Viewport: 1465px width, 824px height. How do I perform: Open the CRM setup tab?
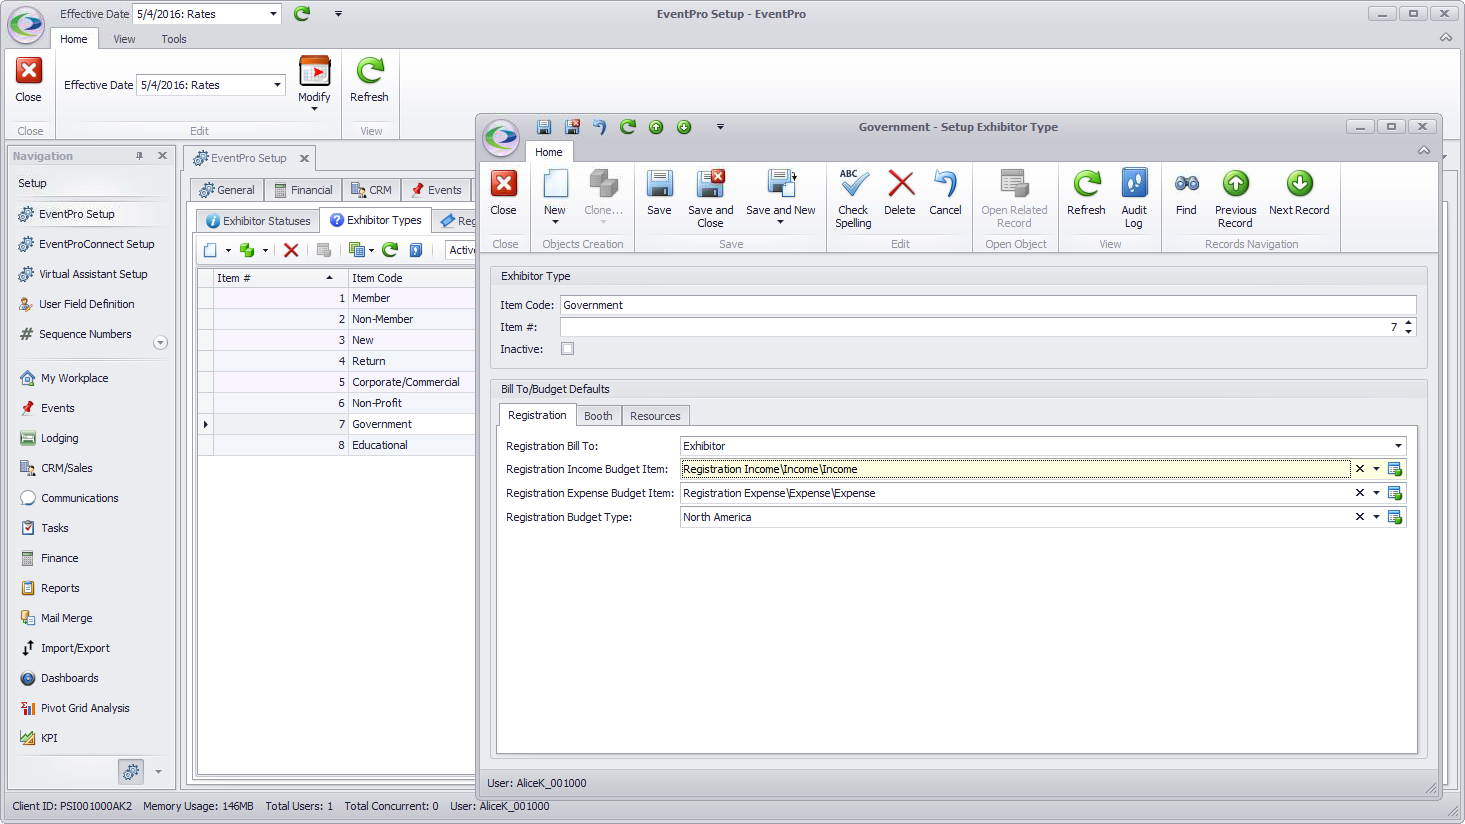click(372, 190)
